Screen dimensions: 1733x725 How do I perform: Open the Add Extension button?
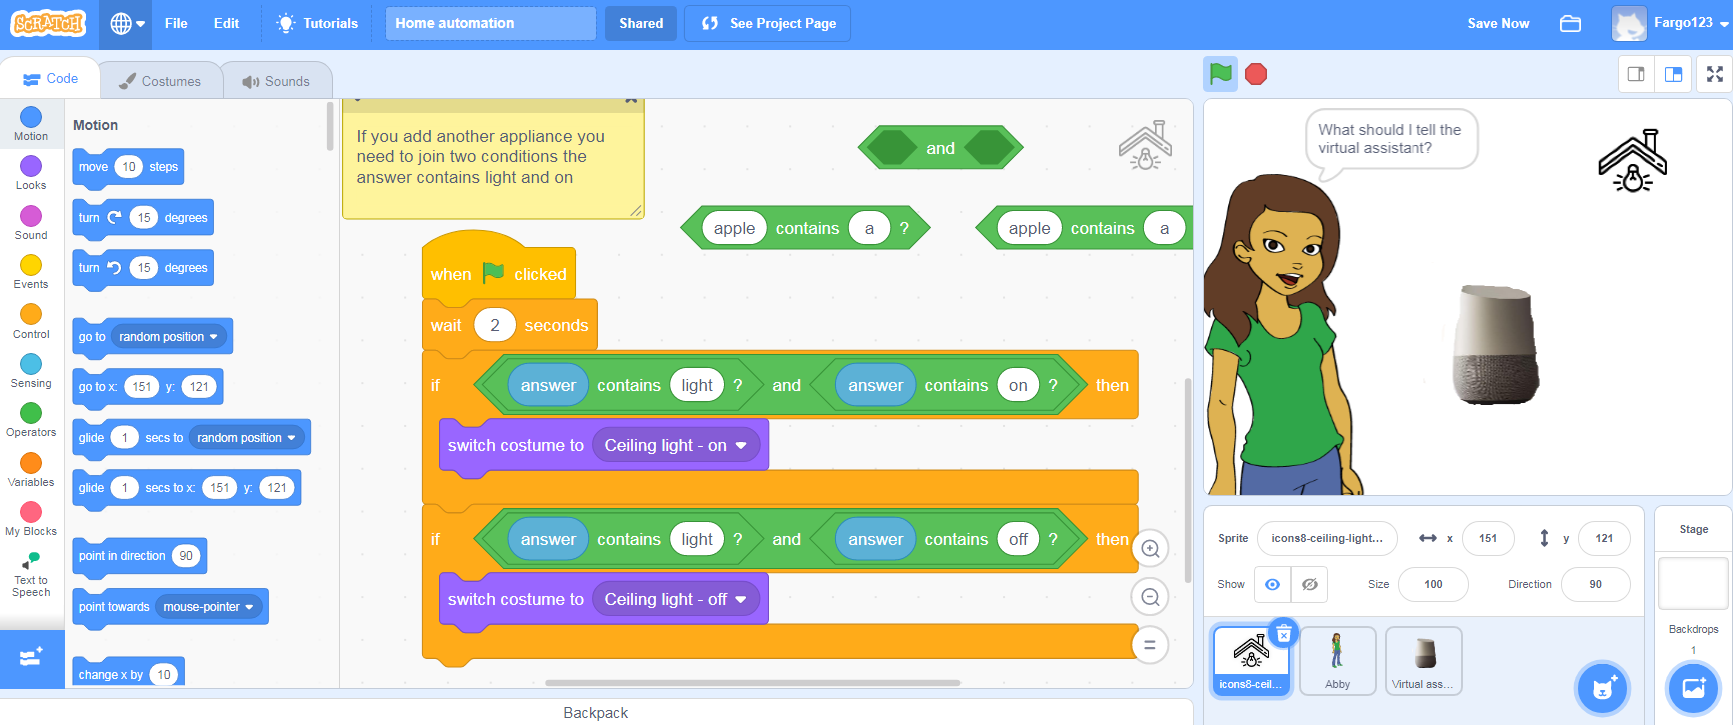point(31,657)
